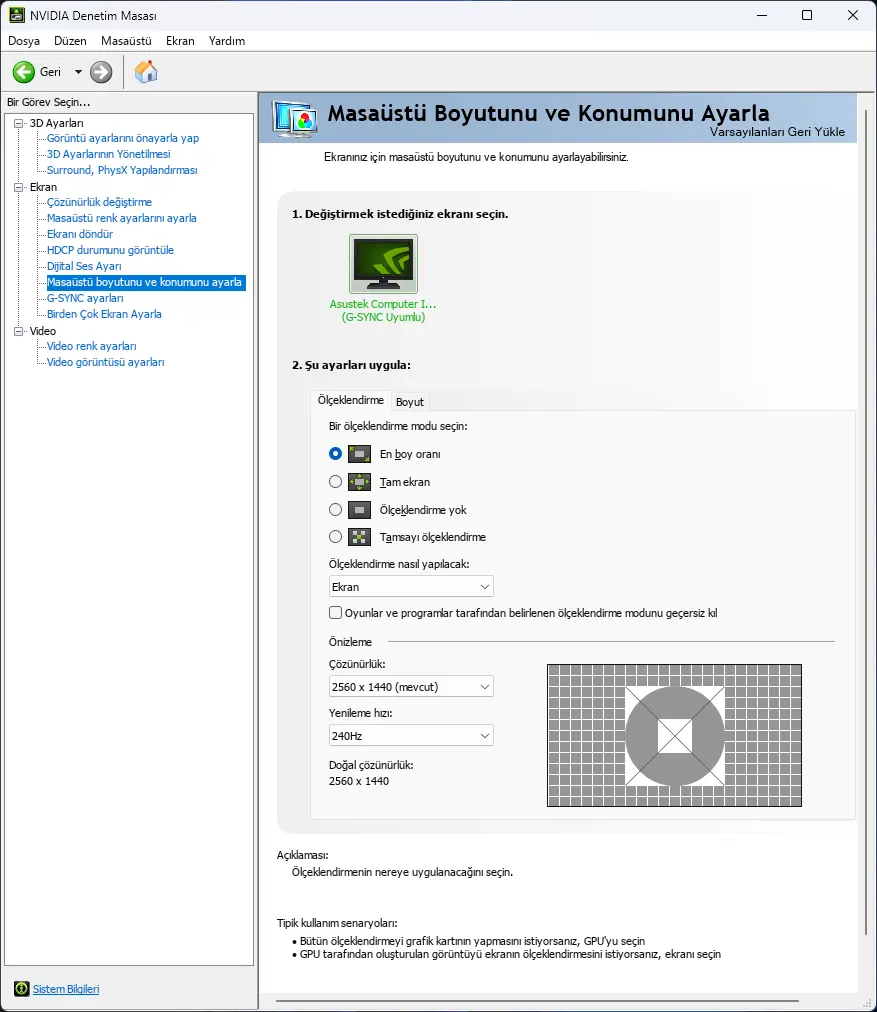The width and height of the screenshot is (877, 1012).
Task: Open the Masaüstü menu
Action: click(126, 41)
